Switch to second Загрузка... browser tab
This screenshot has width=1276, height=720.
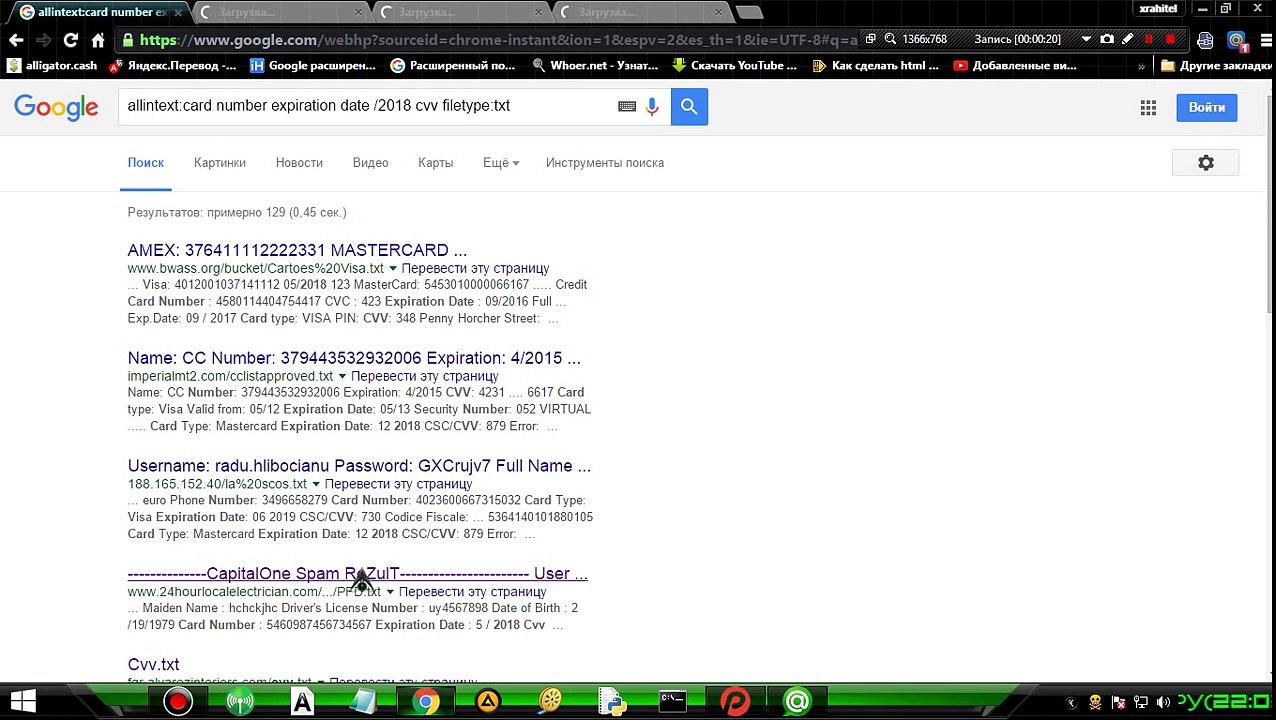pos(455,12)
